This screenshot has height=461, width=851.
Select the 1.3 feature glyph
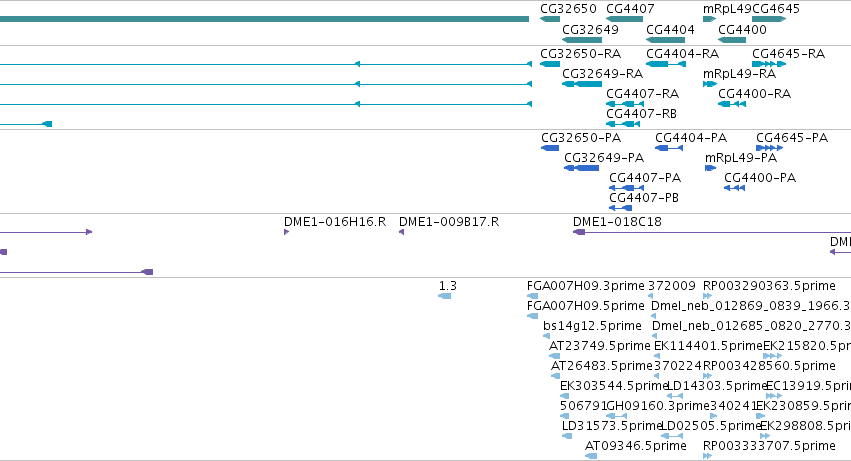point(444,296)
